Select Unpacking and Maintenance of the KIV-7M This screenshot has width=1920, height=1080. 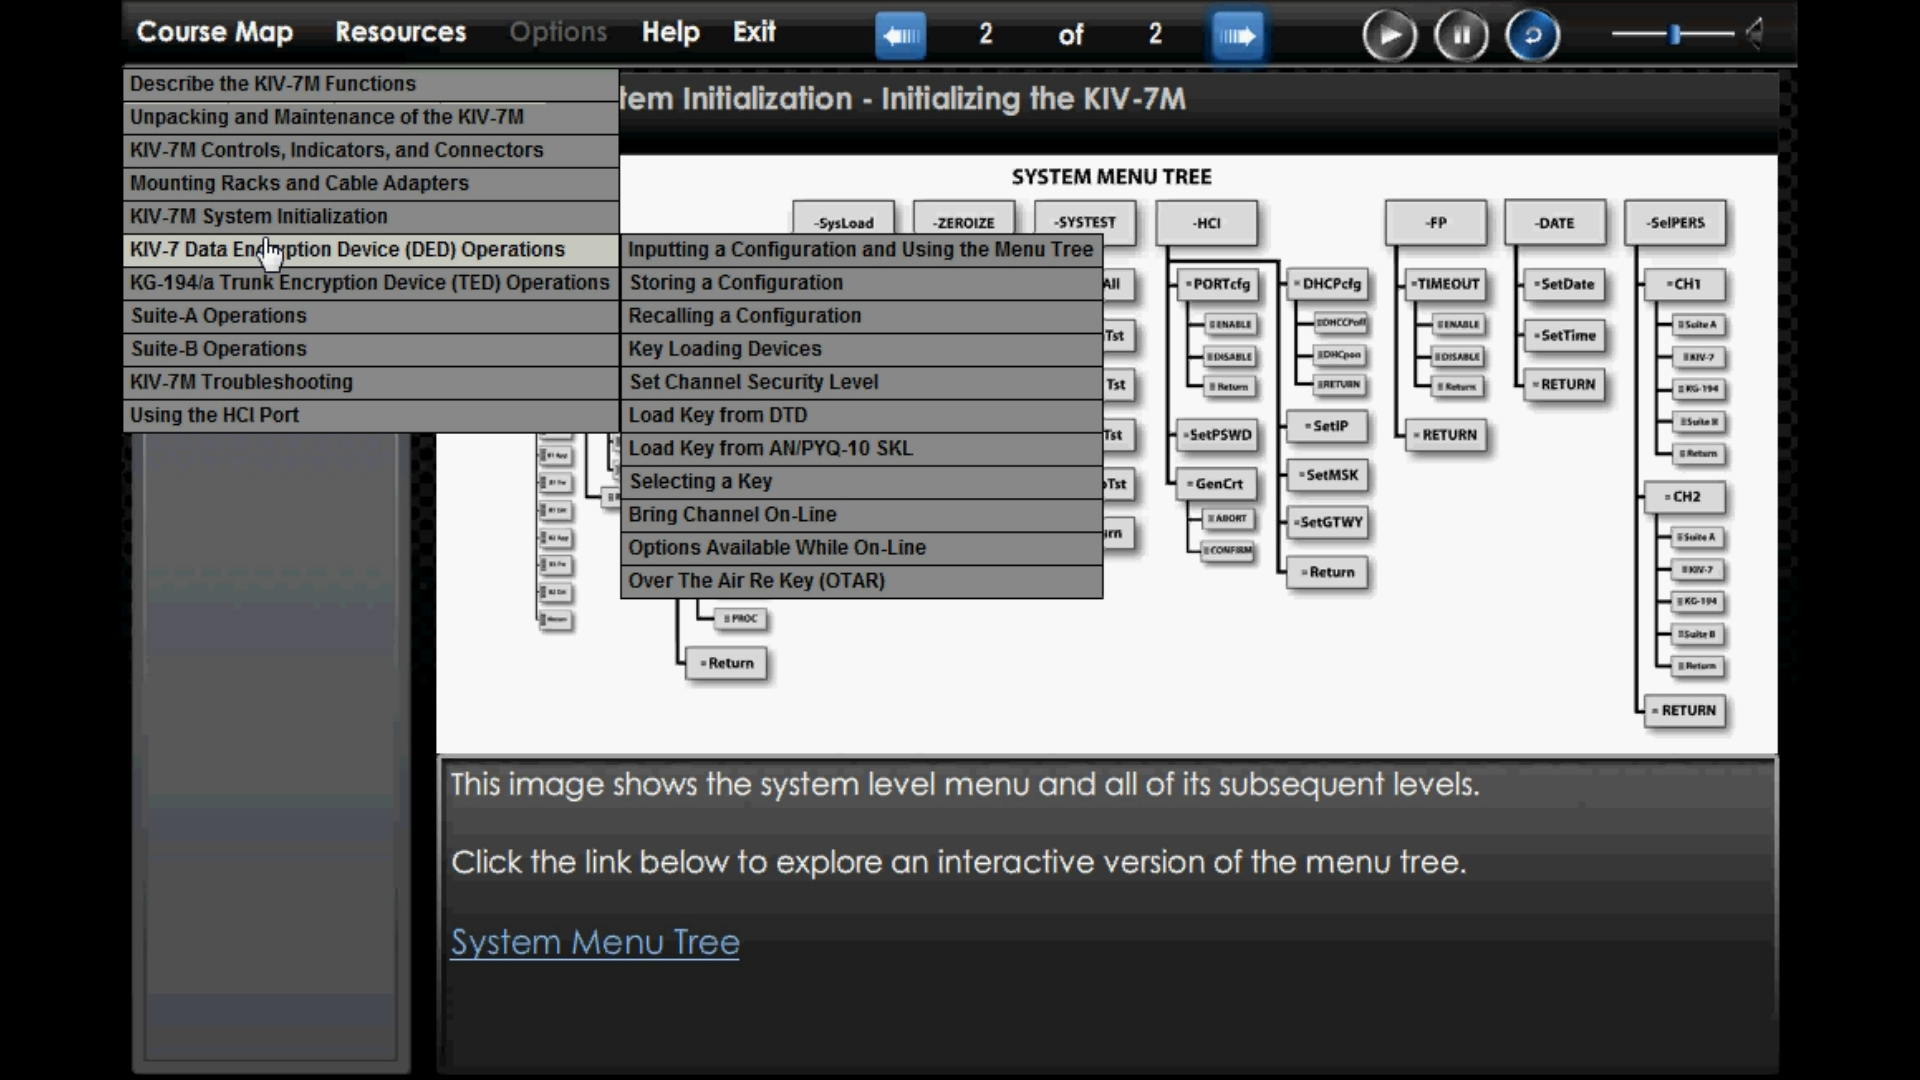pyautogui.click(x=371, y=117)
